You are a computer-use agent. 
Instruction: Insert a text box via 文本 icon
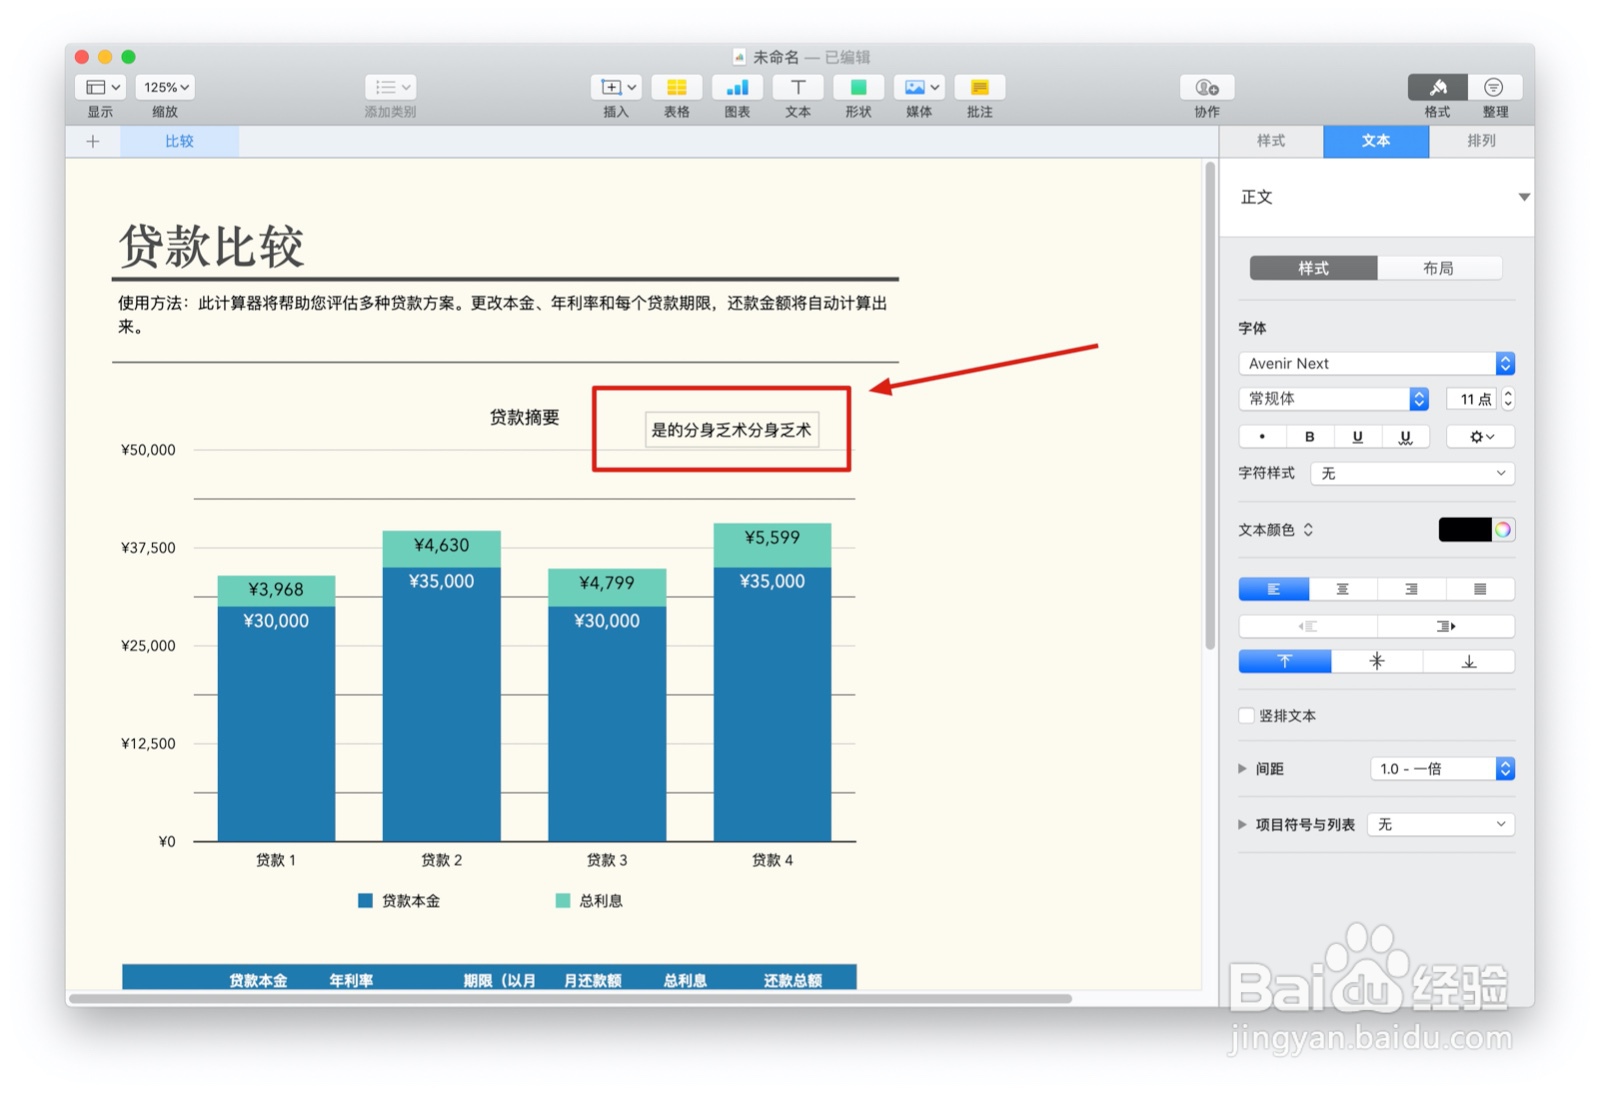(797, 88)
